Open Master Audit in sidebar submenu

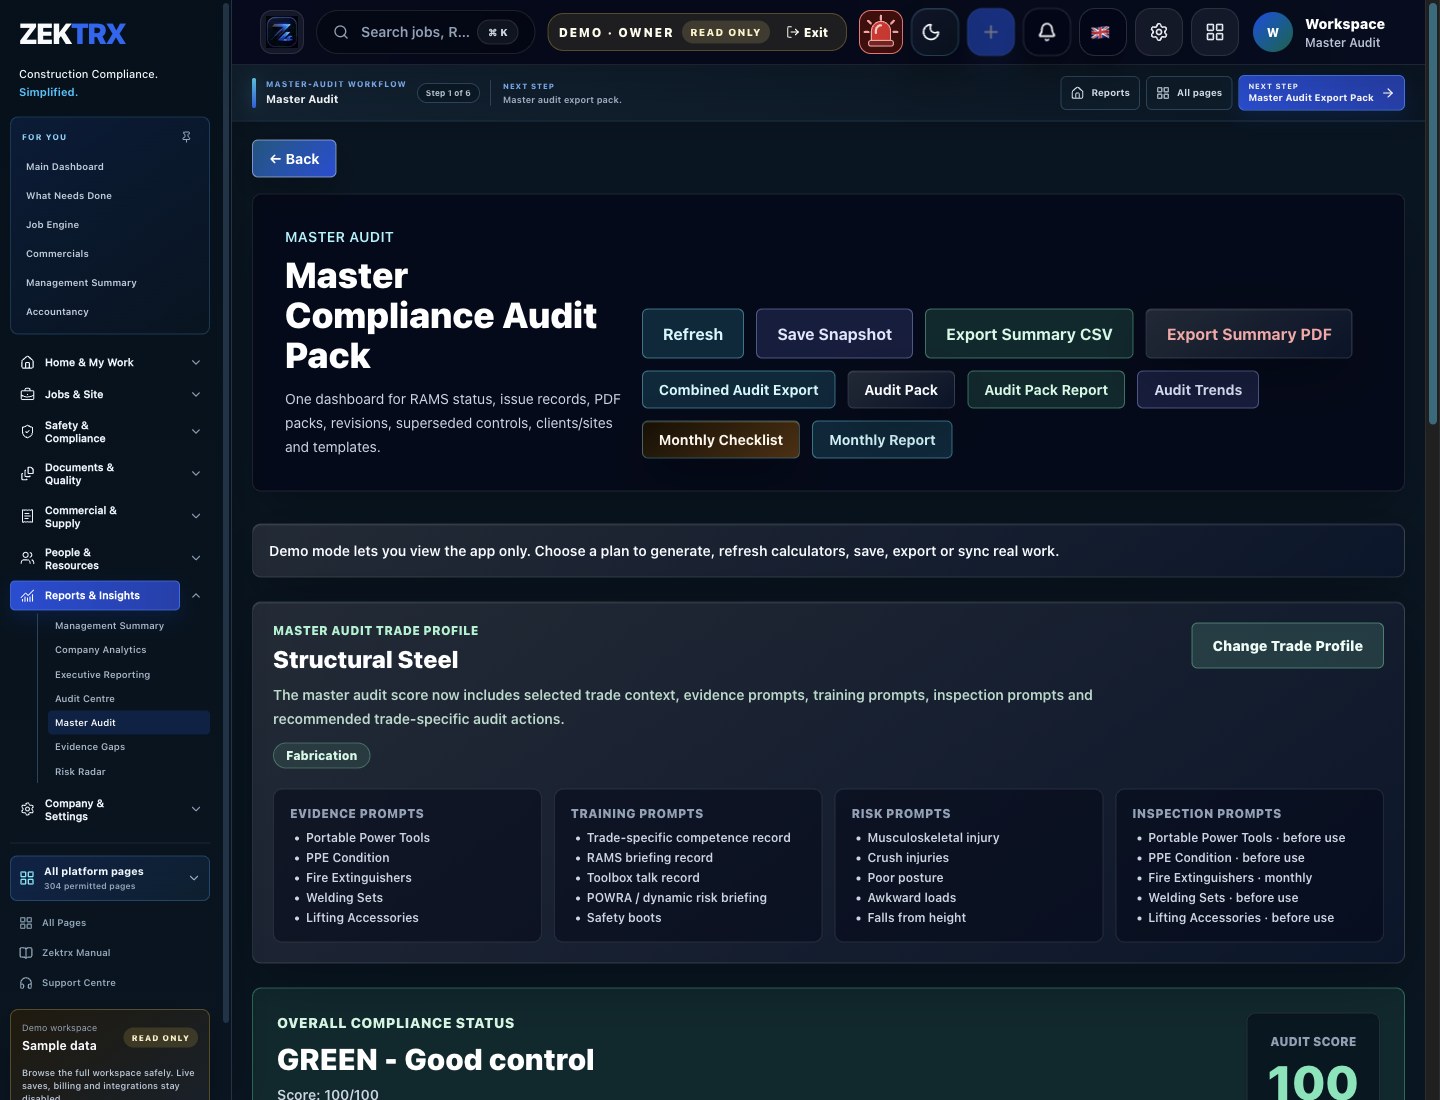(x=129, y=723)
